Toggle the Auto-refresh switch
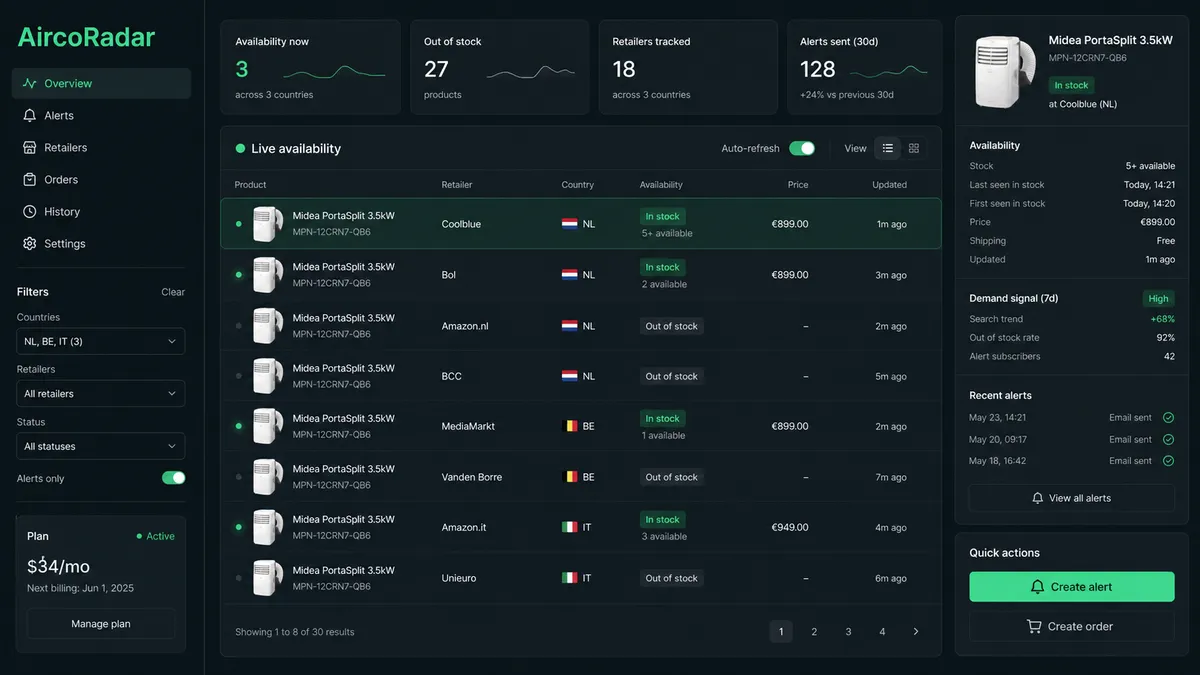This screenshot has height=675, width=1200. coord(802,148)
